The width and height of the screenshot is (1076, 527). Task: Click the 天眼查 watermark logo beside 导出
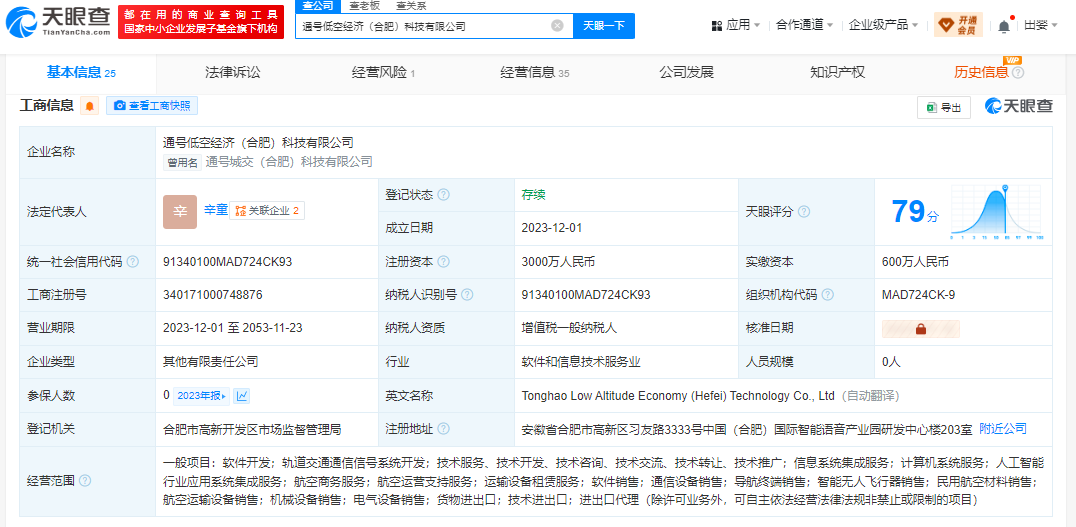tap(1018, 106)
